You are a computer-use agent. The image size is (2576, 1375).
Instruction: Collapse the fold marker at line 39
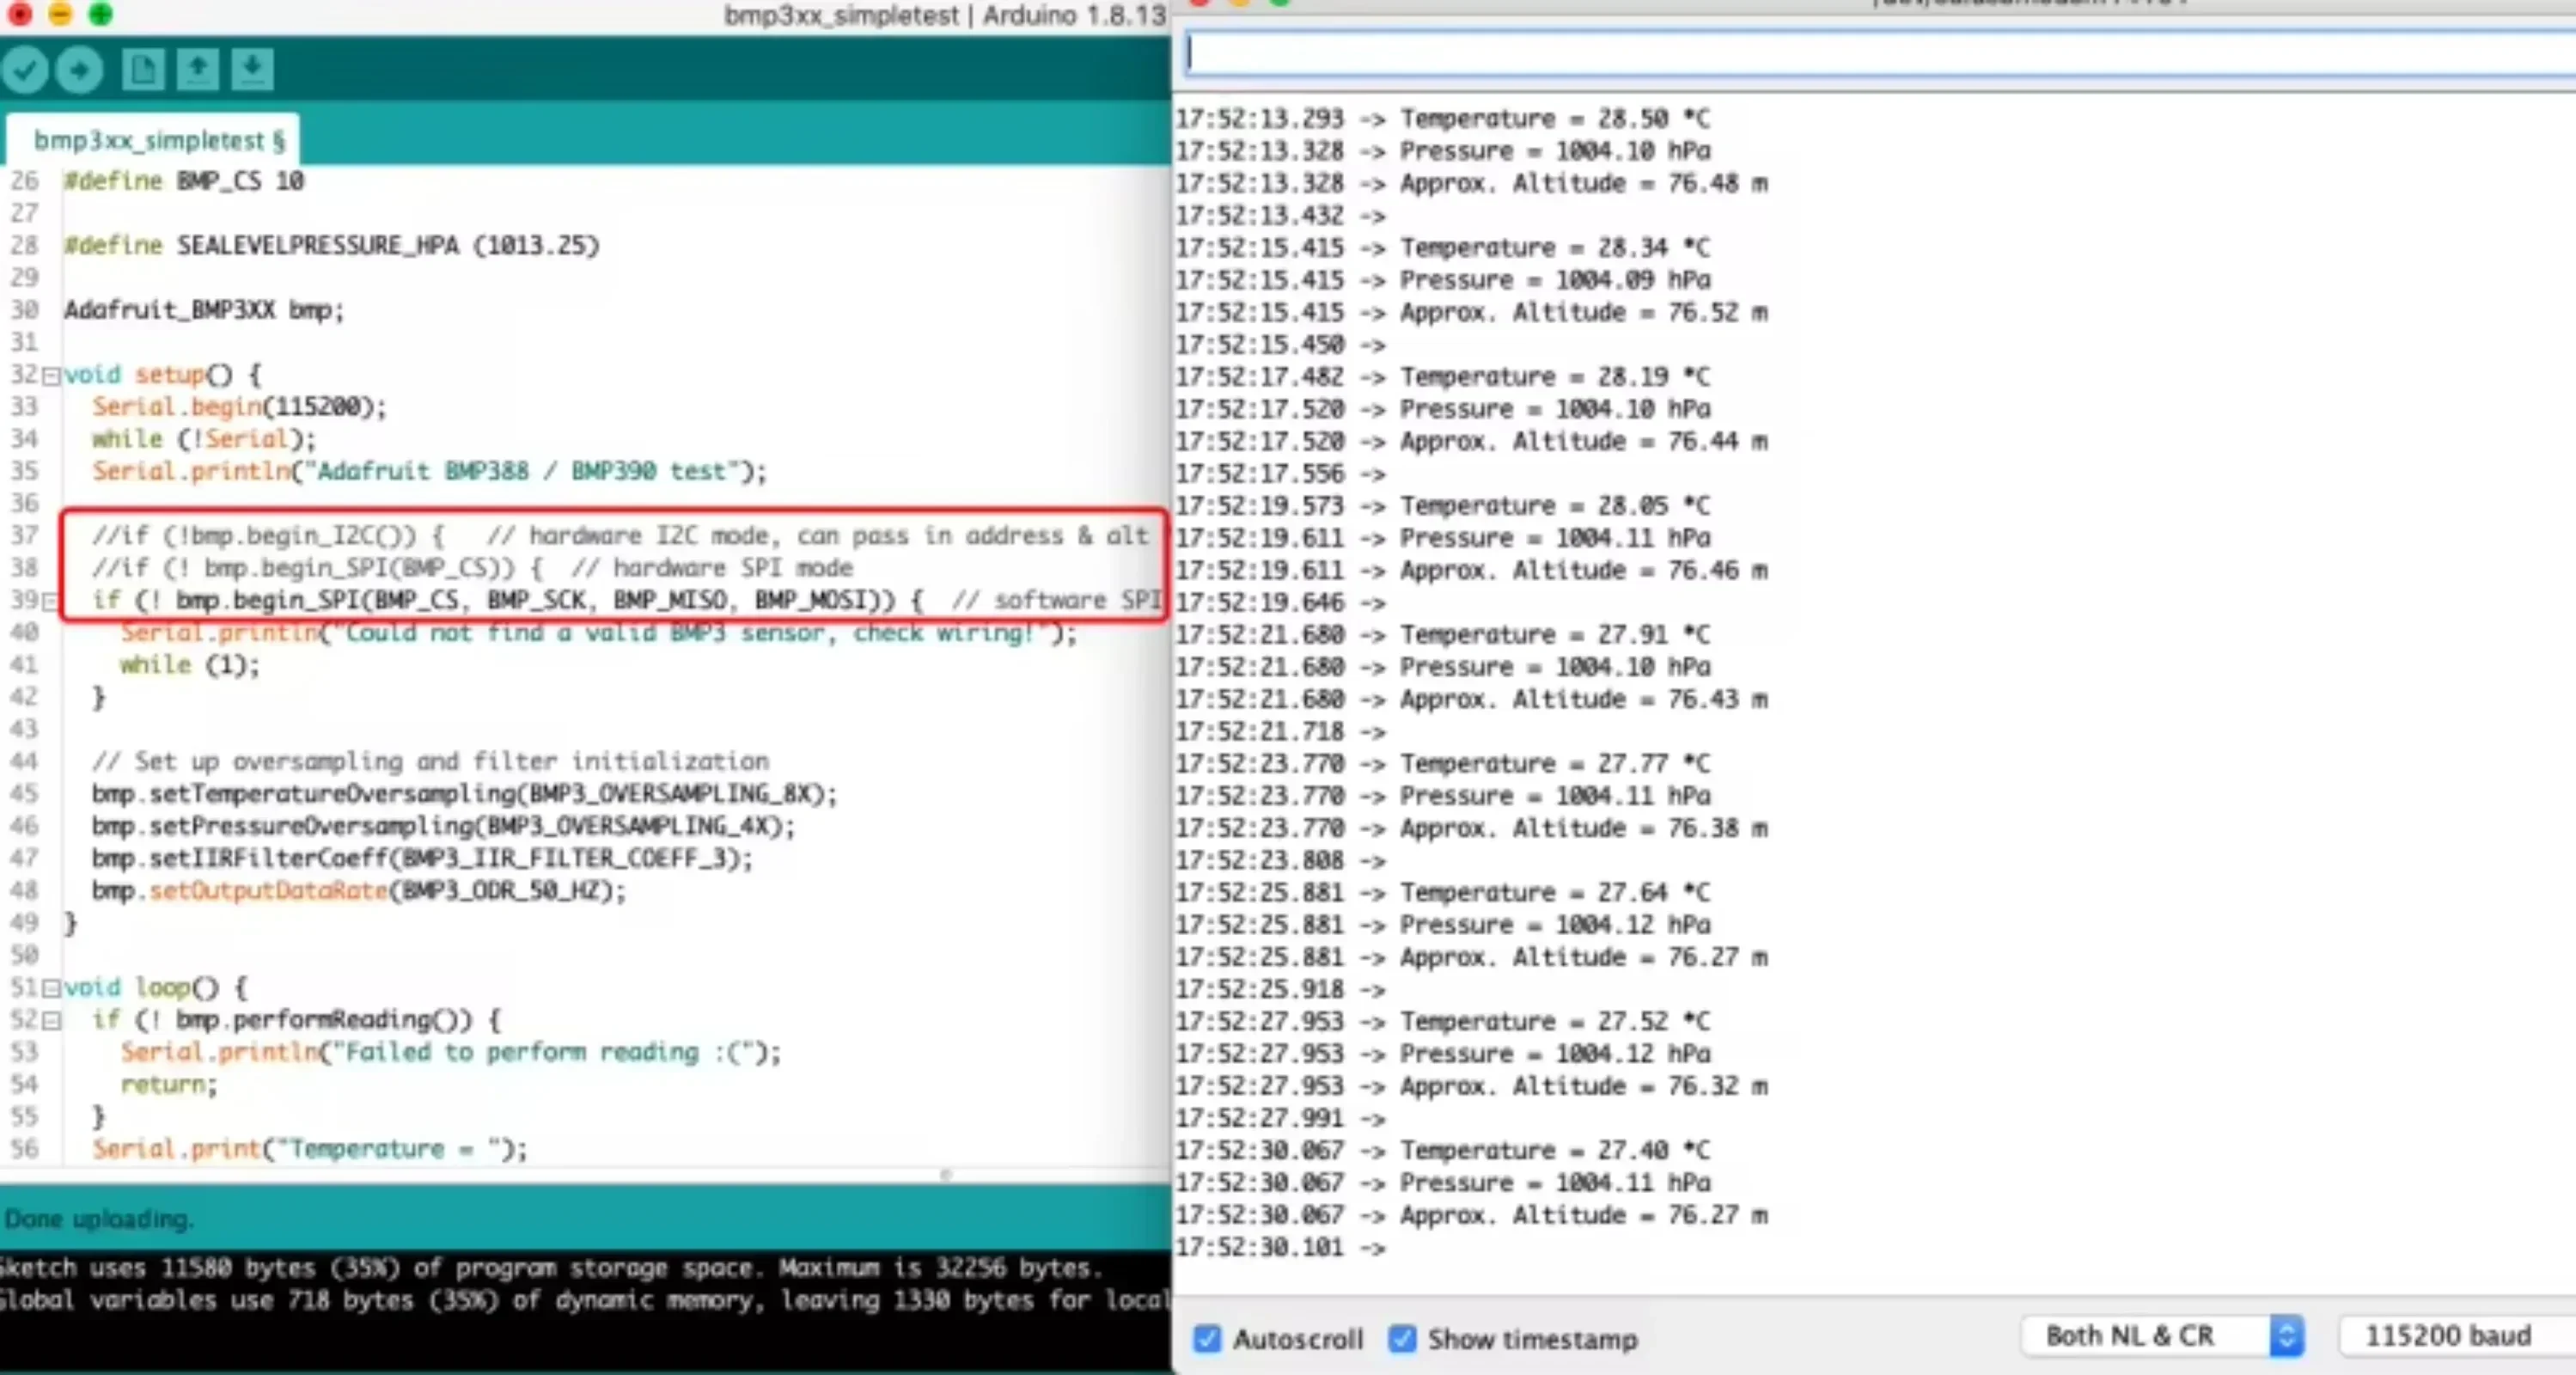tap(51, 601)
